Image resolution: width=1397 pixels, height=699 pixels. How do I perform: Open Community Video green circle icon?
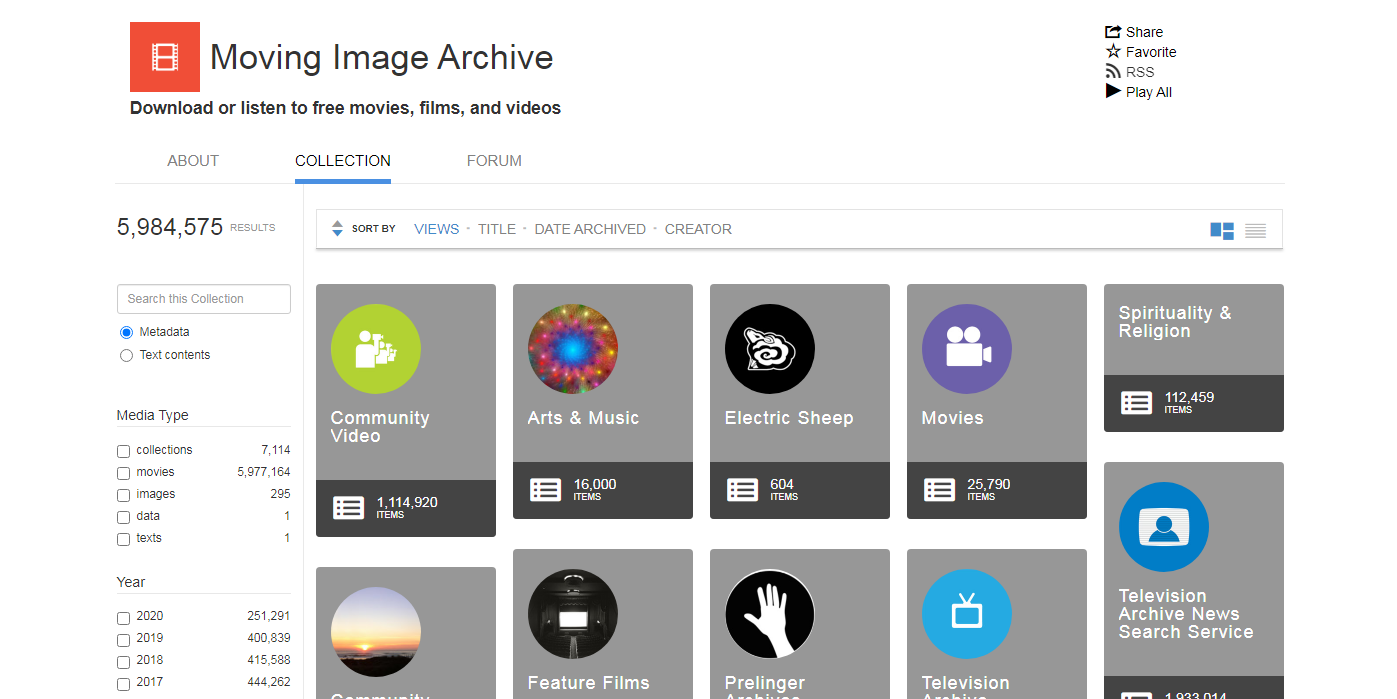[x=376, y=349]
